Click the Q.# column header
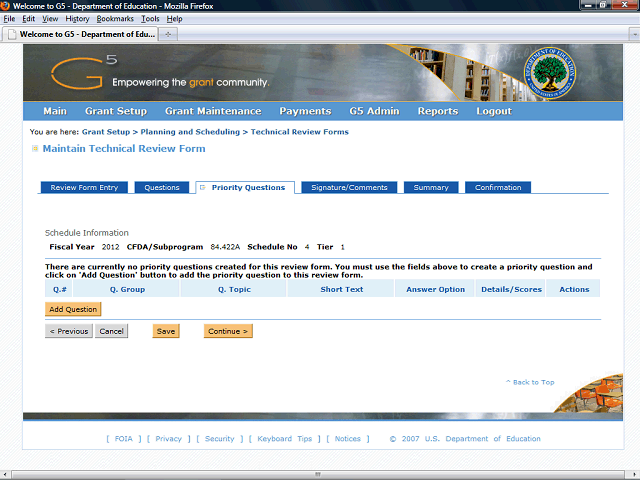This screenshot has height=480, width=640. pyautogui.click(x=60, y=289)
